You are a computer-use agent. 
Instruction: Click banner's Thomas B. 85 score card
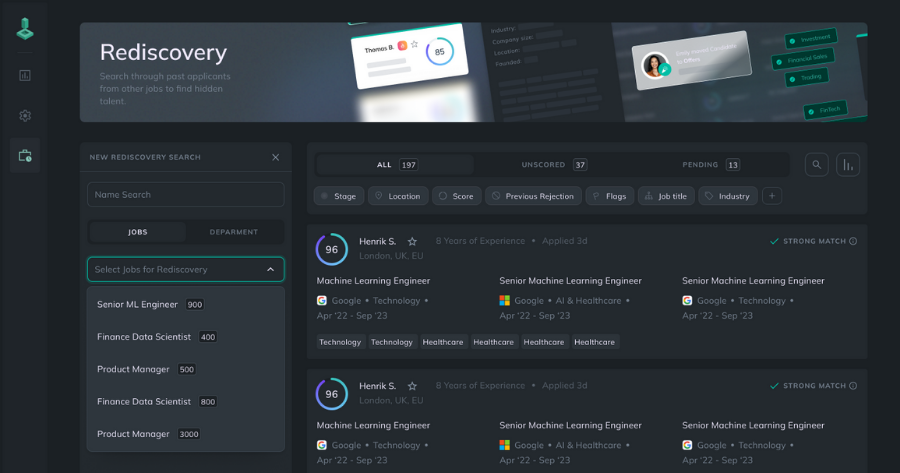[x=410, y=56]
